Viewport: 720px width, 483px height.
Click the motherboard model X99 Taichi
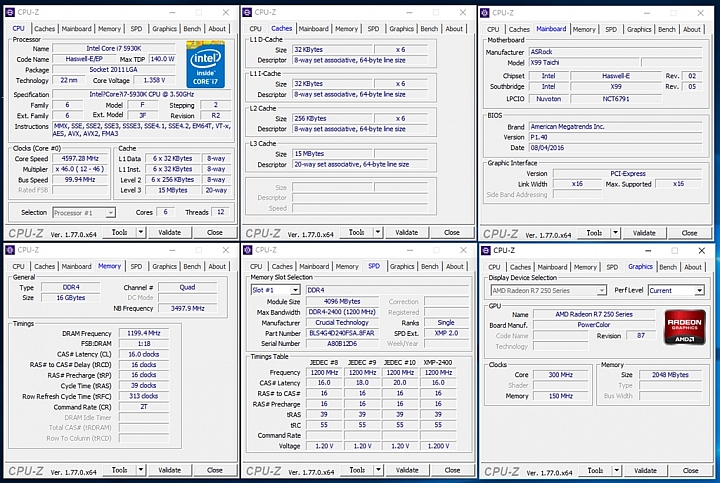tap(584, 62)
